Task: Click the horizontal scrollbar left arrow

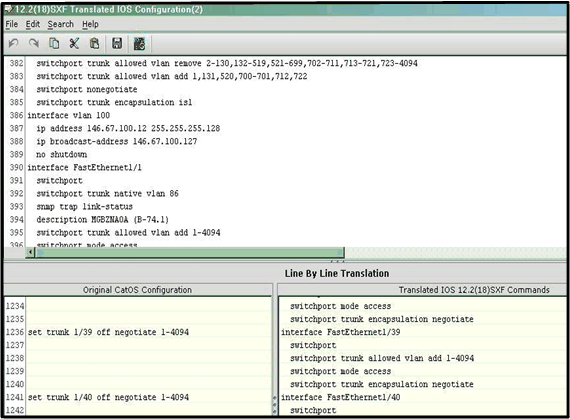Action: (31, 252)
